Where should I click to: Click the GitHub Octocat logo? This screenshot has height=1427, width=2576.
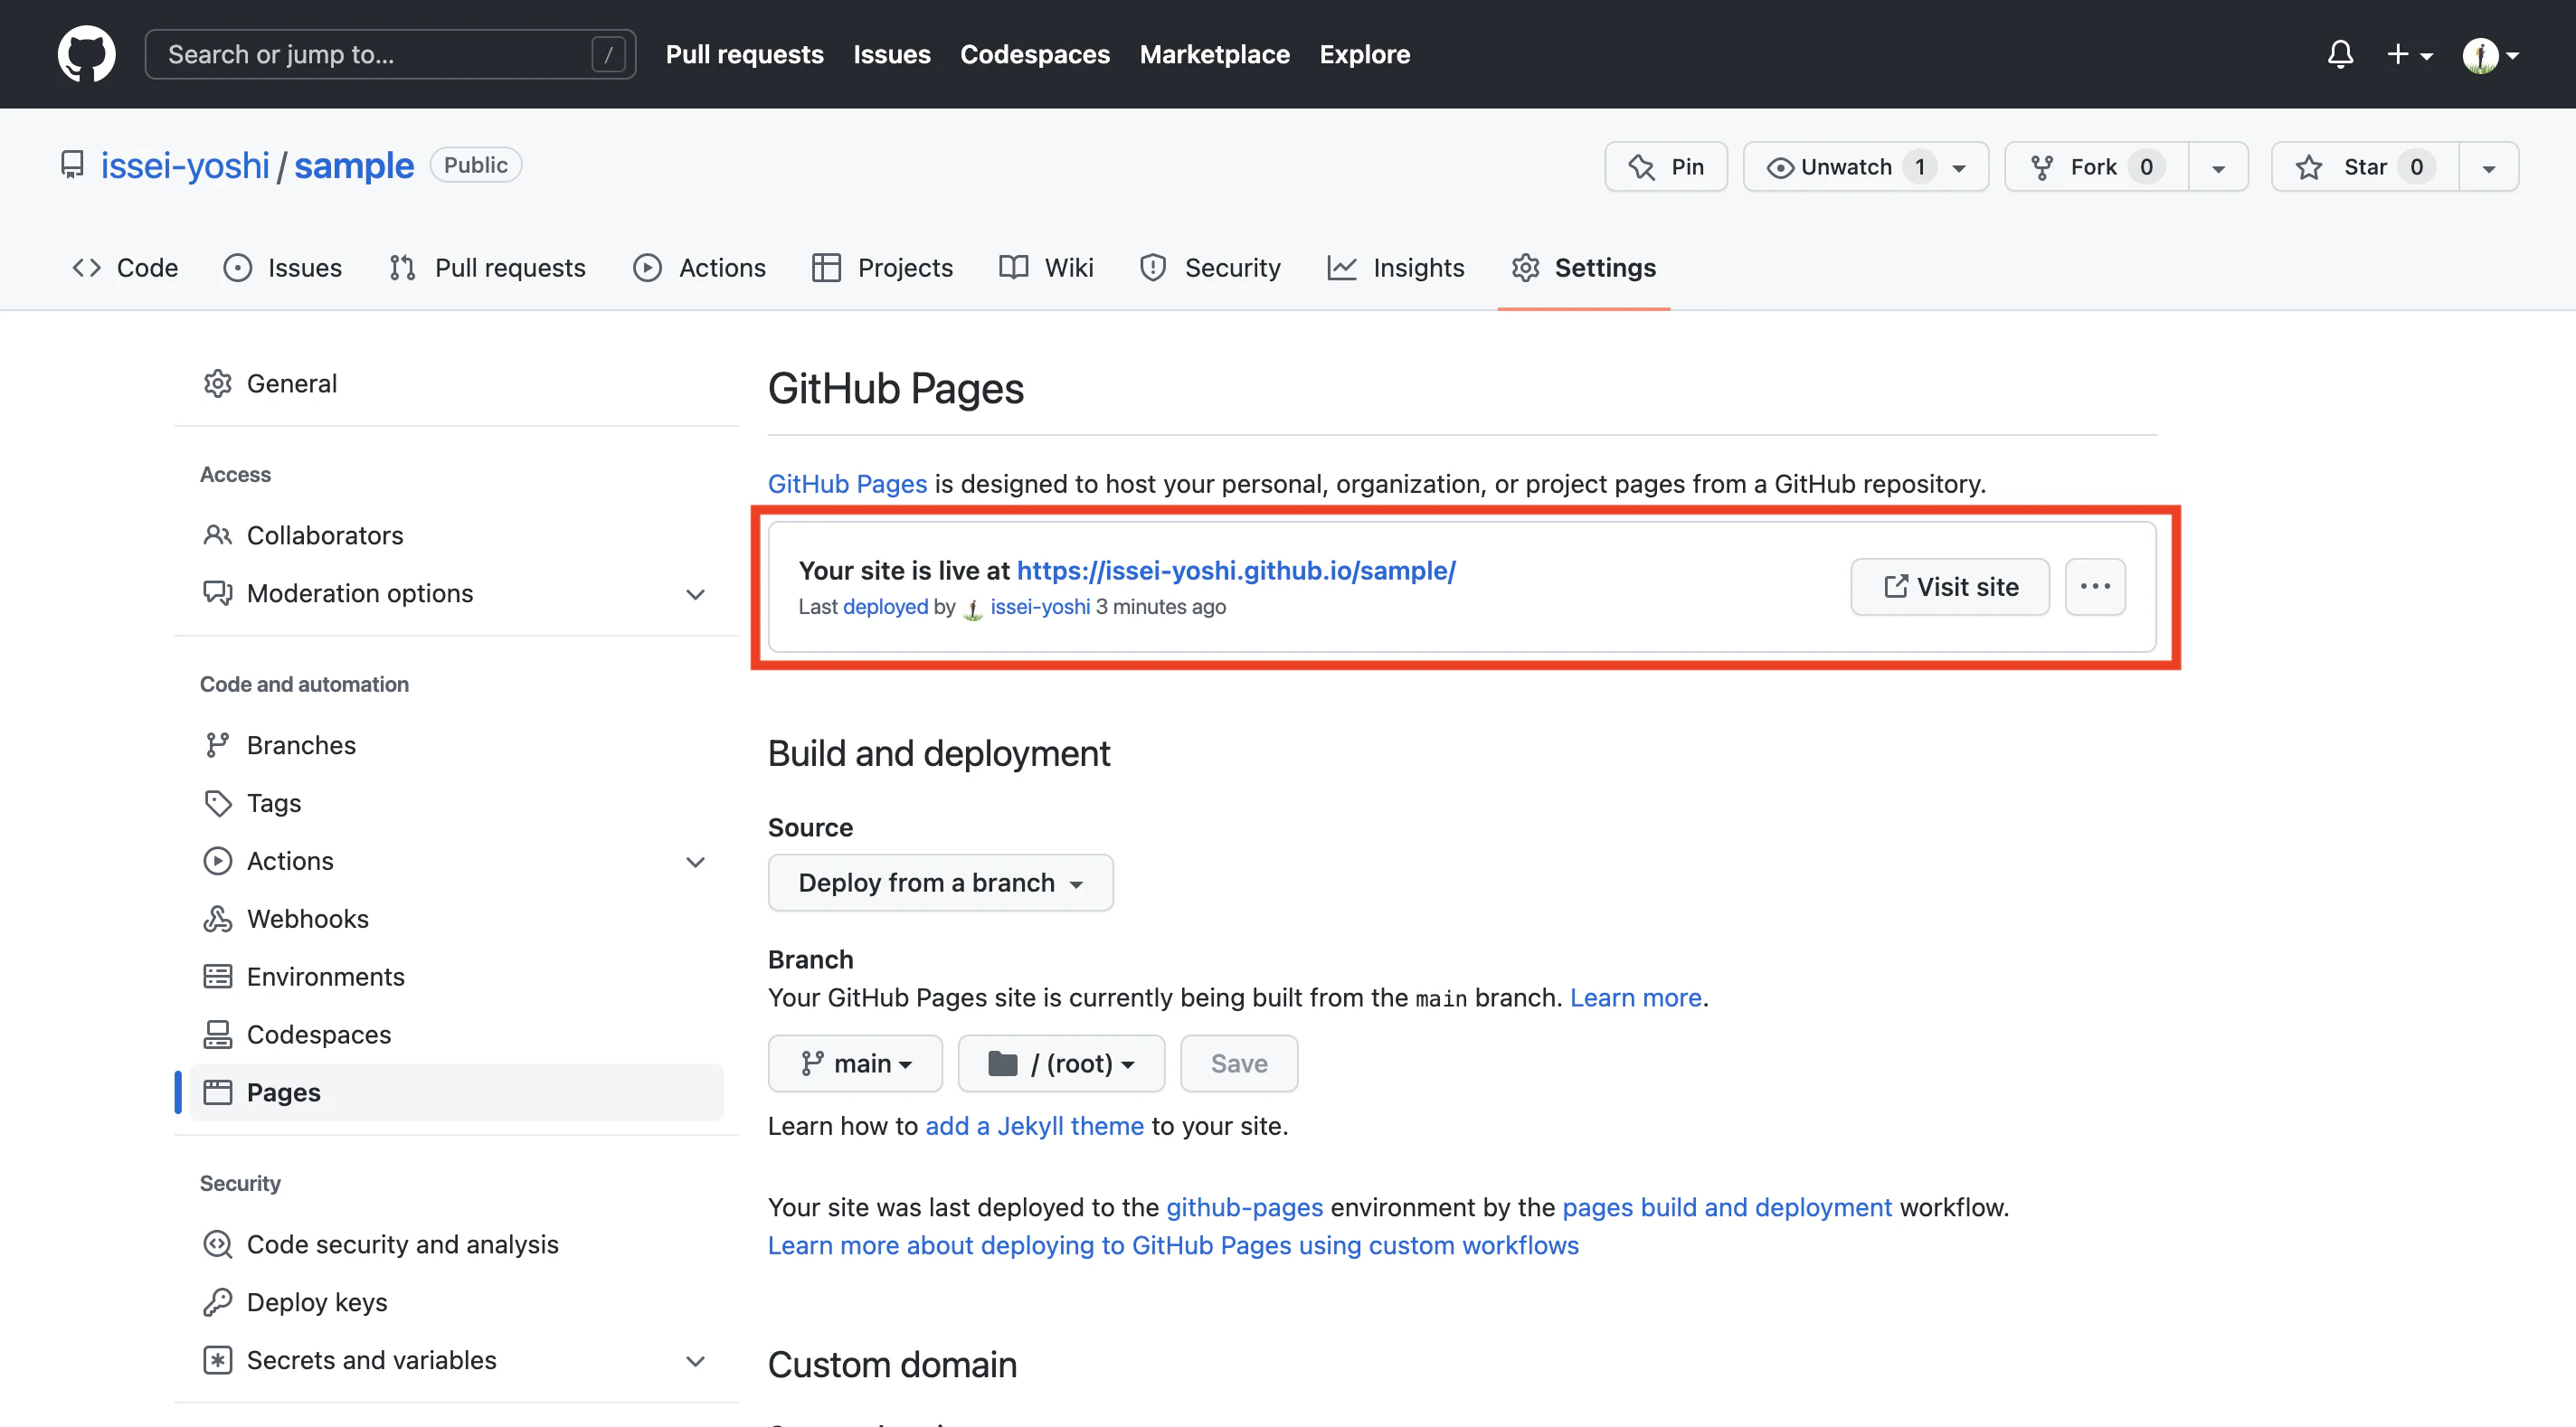[x=86, y=54]
